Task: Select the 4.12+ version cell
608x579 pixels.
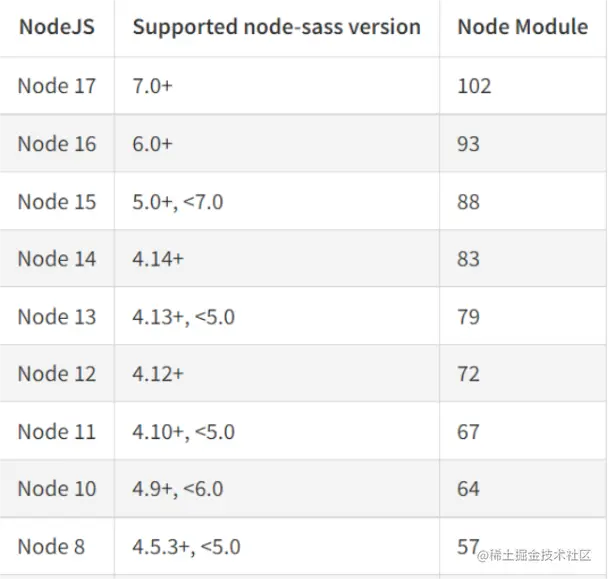Action: tap(157, 374)
